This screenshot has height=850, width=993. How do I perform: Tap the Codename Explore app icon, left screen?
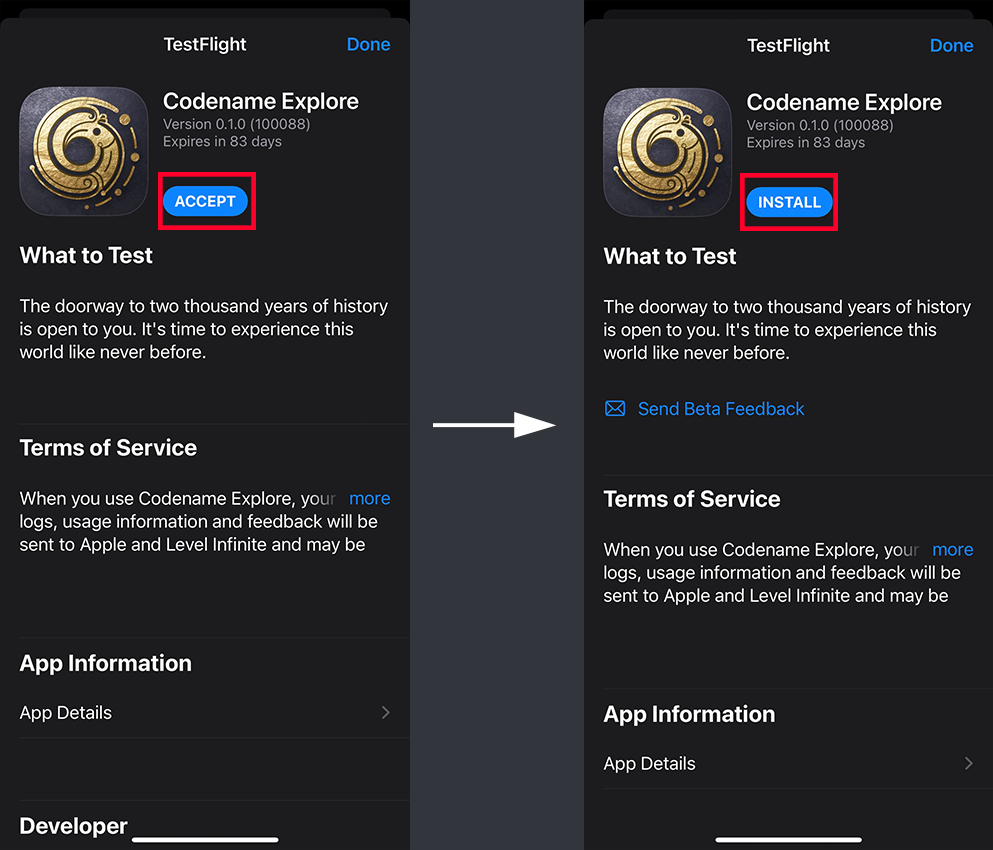[x=84, y=151]
